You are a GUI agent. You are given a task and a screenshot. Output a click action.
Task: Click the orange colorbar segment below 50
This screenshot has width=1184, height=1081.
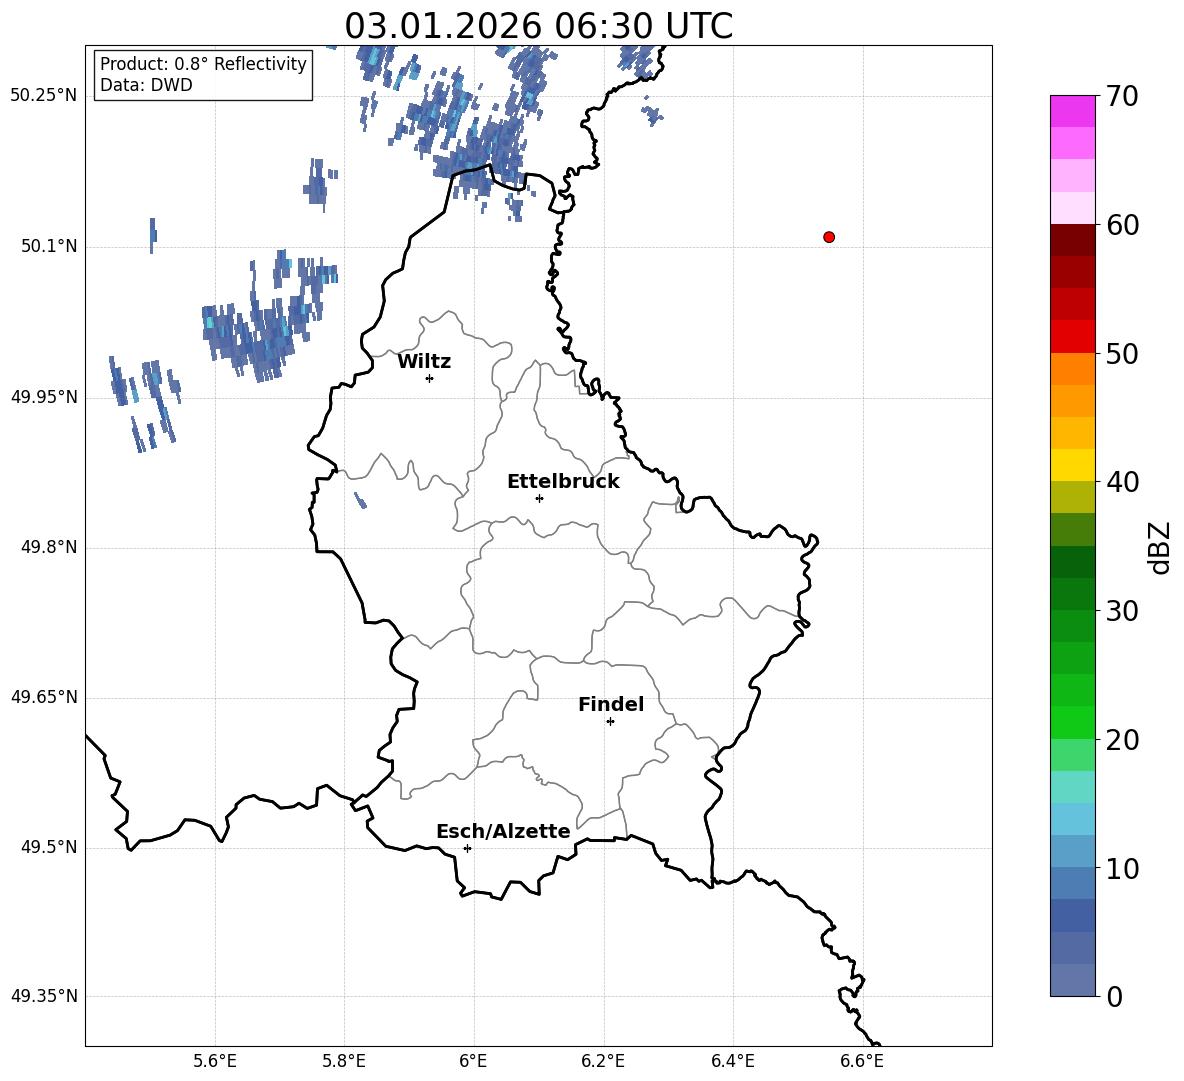(x=1072, y=369)
